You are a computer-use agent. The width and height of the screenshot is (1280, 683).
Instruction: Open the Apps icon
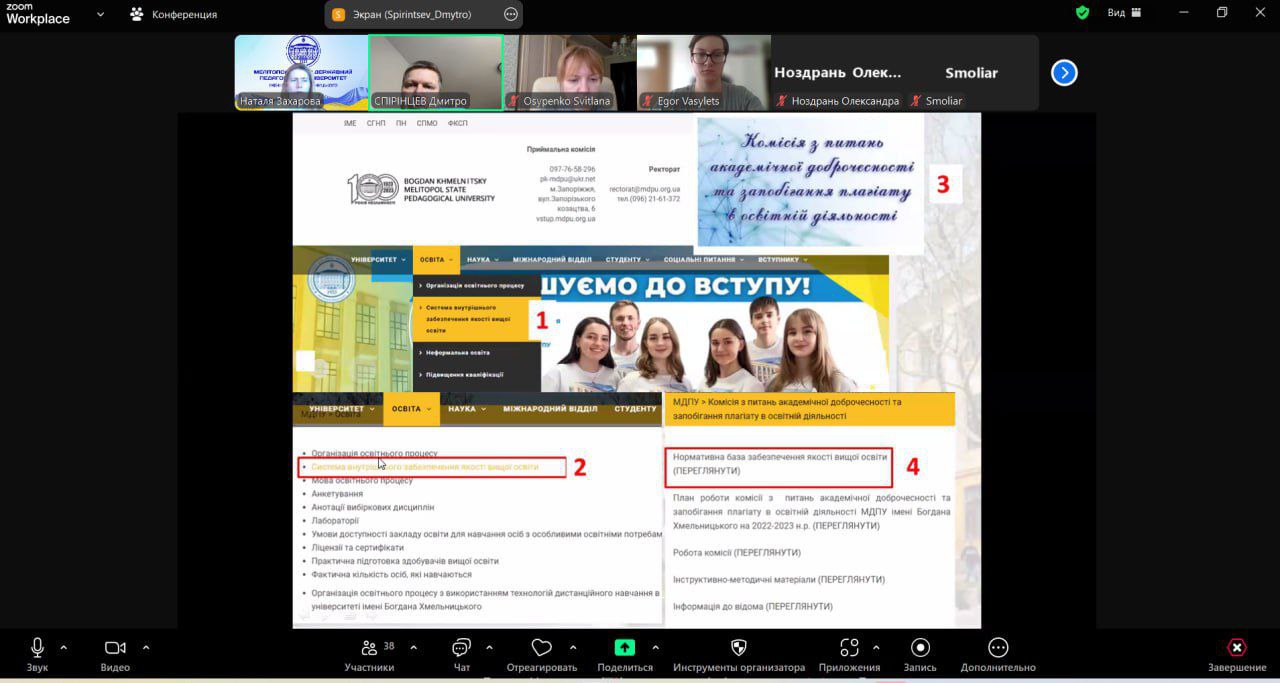click(x=849, y=648)
